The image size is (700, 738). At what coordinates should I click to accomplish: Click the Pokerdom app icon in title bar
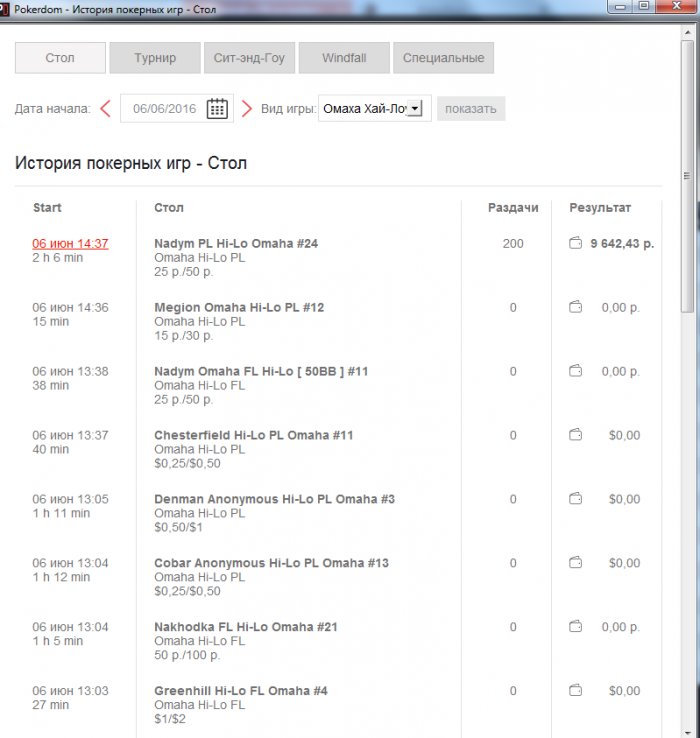pos(4,9)
